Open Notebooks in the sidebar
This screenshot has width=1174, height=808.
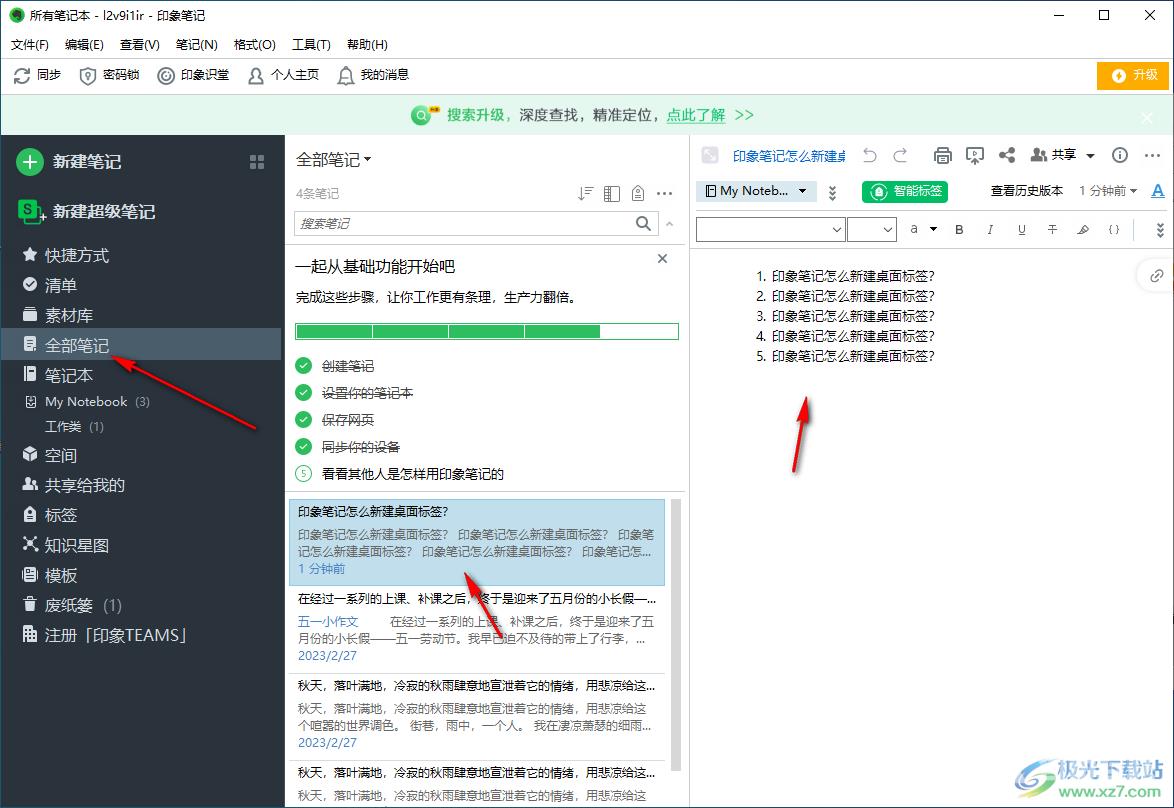141,375
